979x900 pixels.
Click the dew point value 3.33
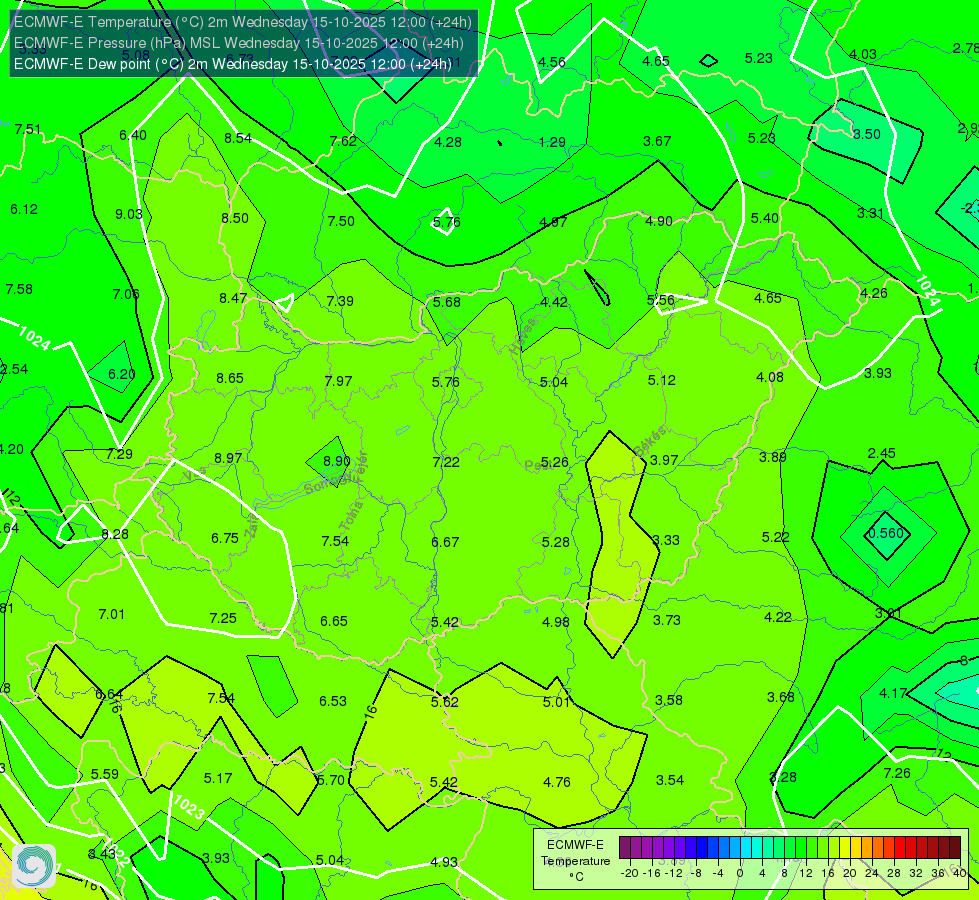(x=666, y=540)
